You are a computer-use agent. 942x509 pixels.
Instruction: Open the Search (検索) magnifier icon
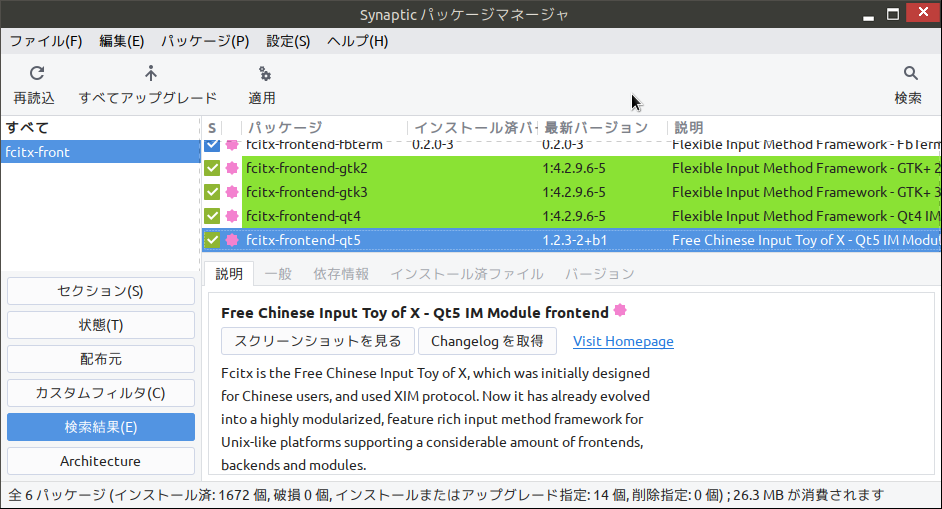click(x=911, y=73)
